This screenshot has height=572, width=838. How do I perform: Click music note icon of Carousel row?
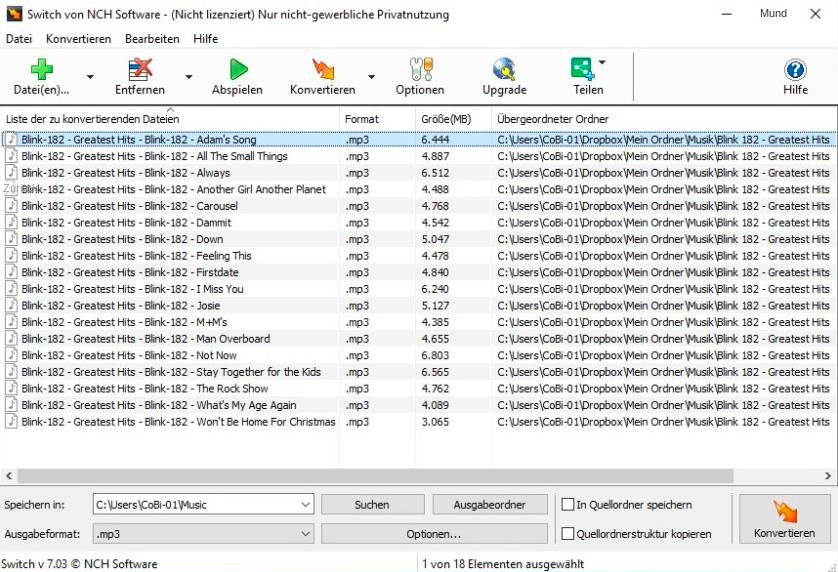11,205
